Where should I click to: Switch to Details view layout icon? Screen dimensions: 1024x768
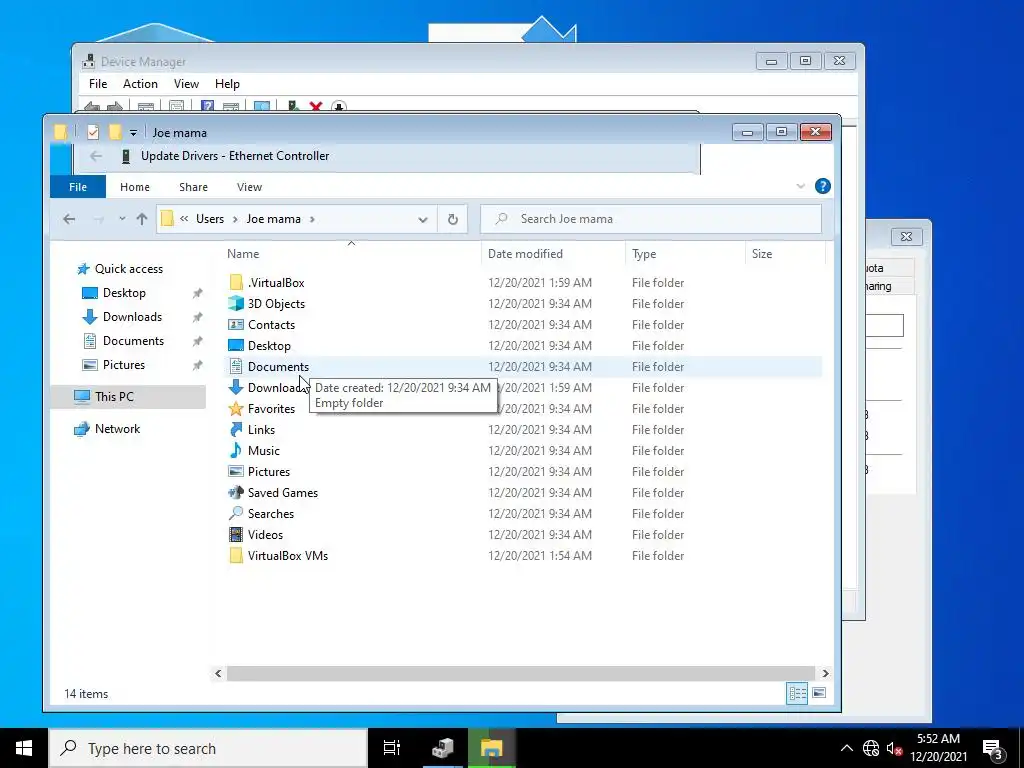click(797, 694)
